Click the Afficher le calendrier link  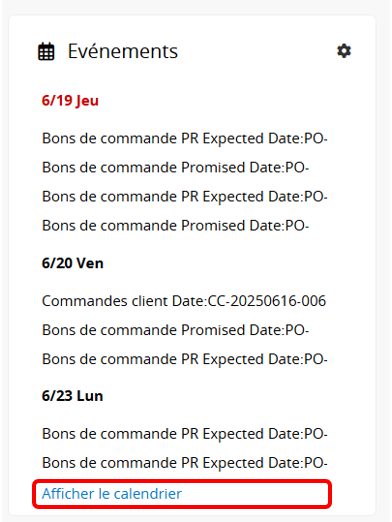(112, 494)
